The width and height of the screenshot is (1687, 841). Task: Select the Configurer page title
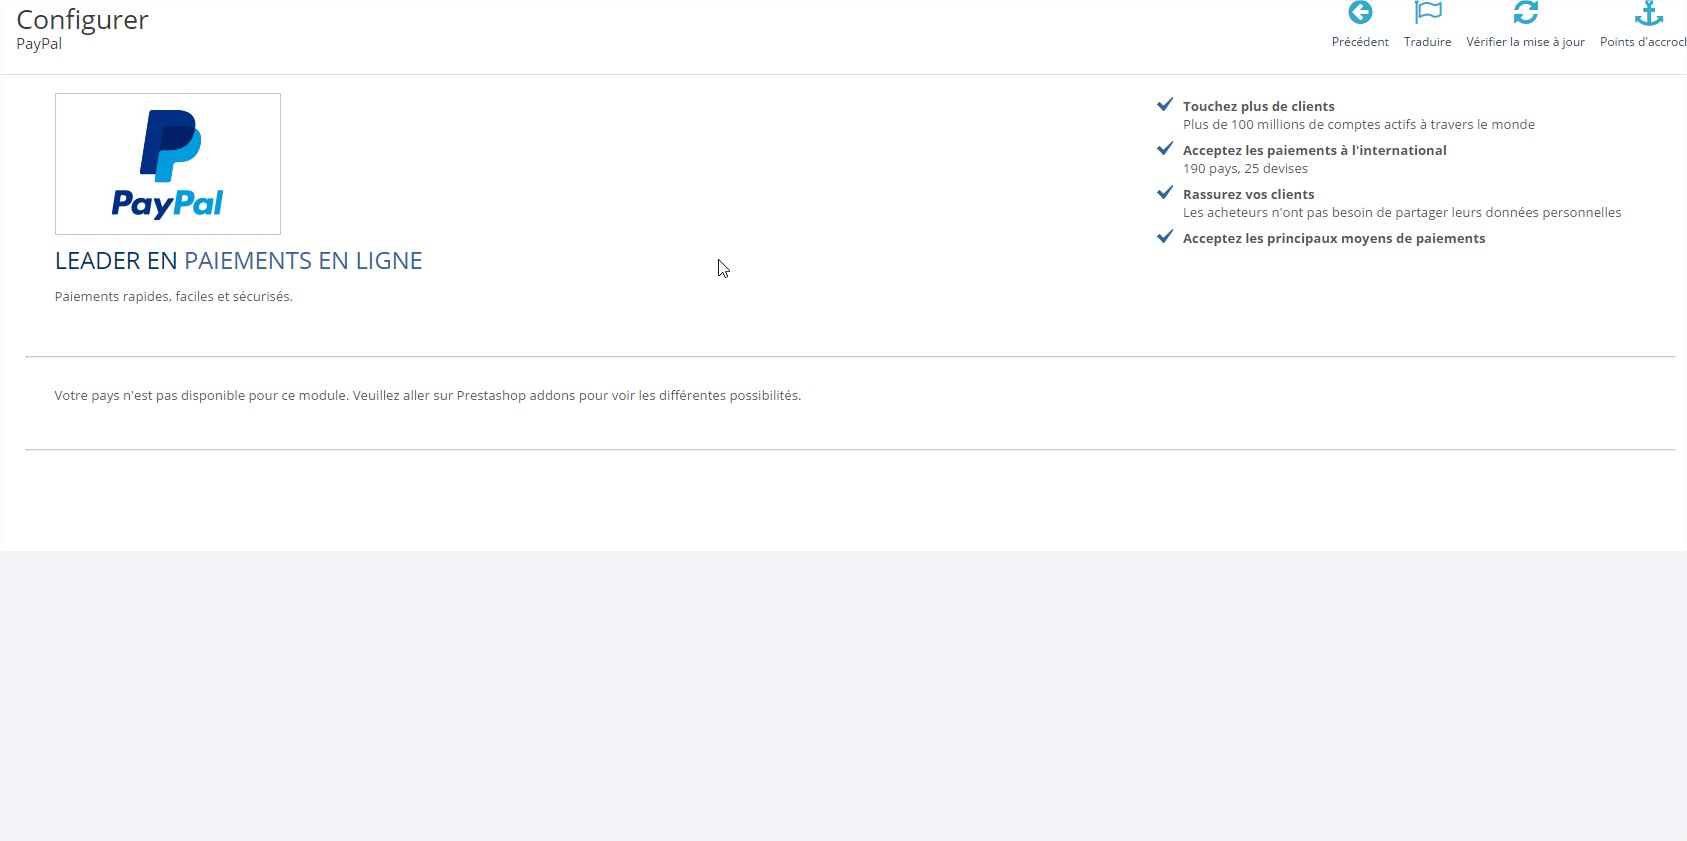pyautogui.click(x=82, y=20)
